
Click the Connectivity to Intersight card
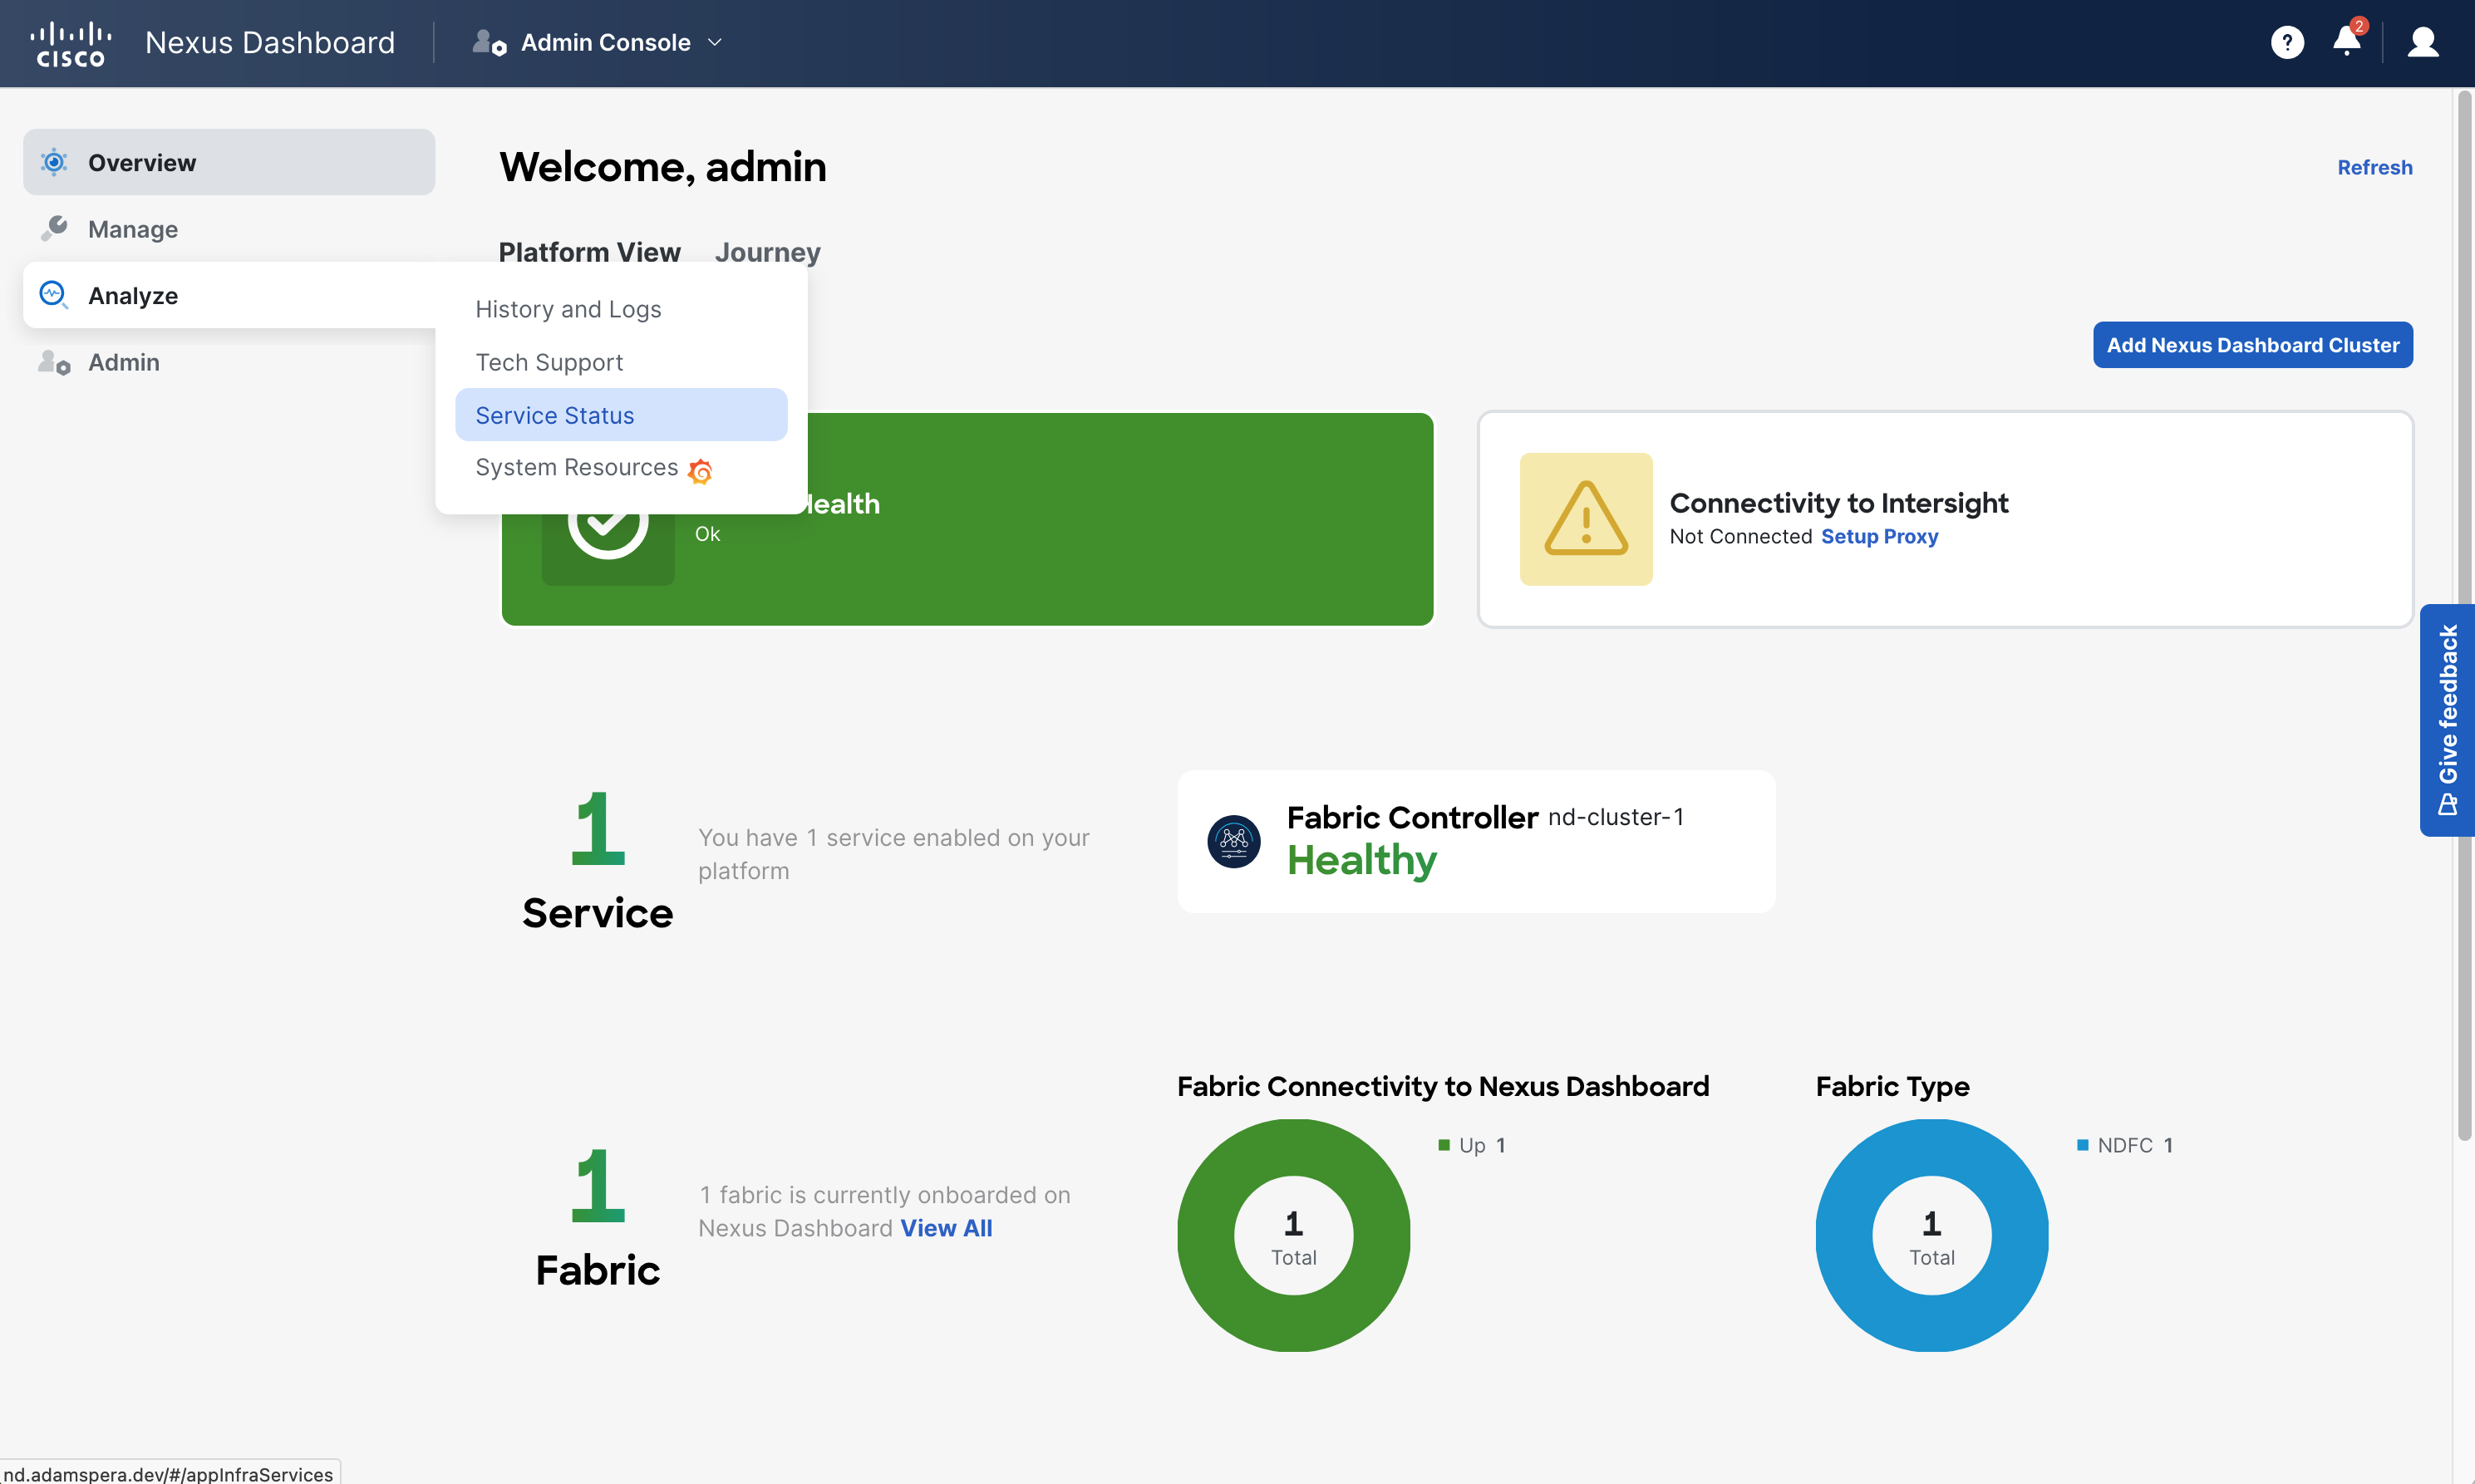(1946, 519)
